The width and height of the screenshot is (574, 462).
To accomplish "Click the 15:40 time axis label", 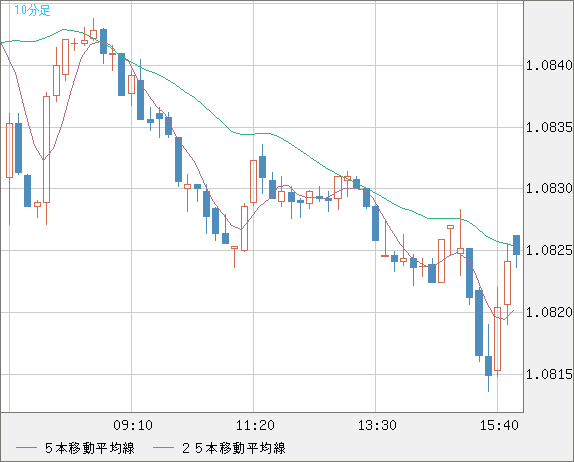I will (x=499, y=425).
